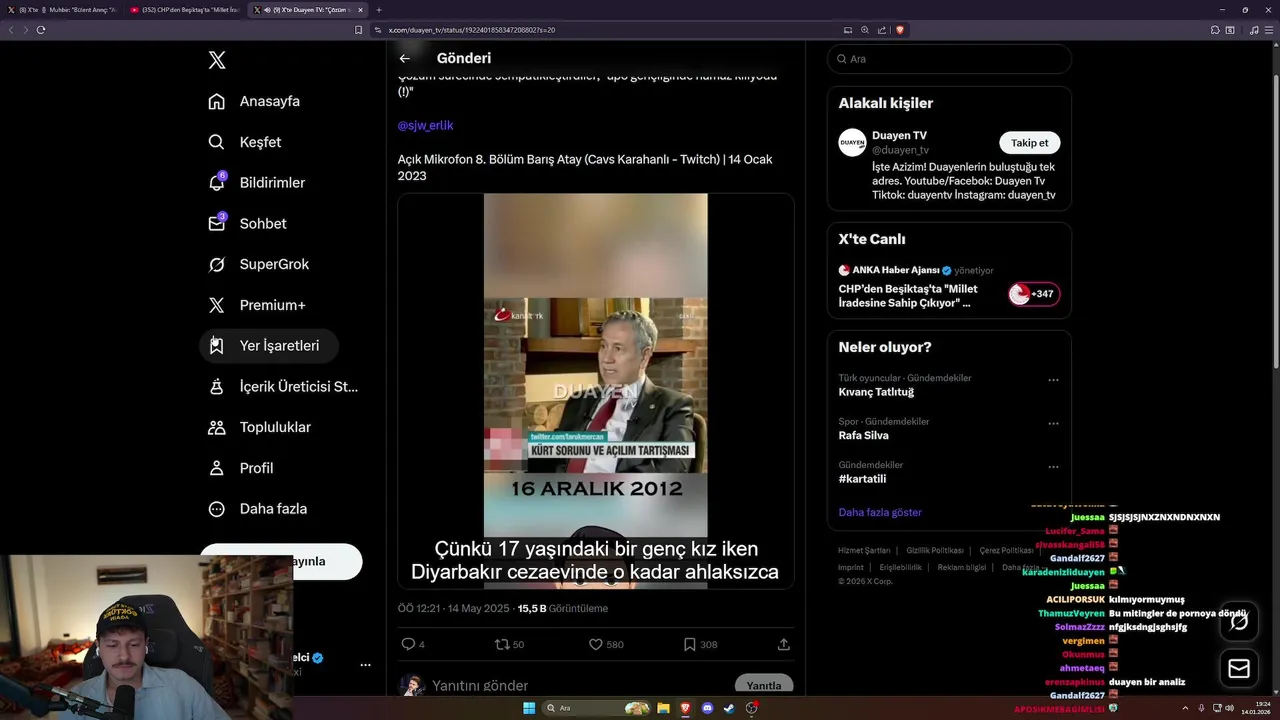This screenshot has height=720, width=1280.
Task: Open the @sjw_erlik mention link
Action: 426,125
